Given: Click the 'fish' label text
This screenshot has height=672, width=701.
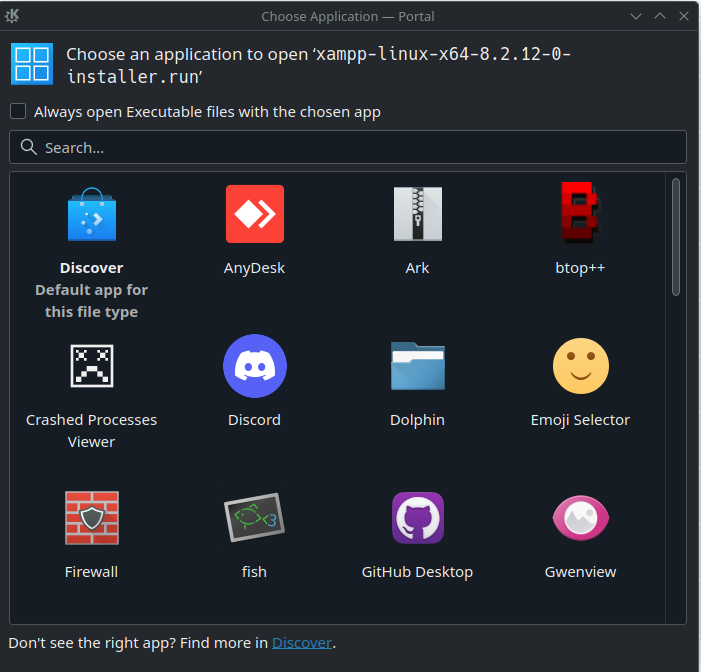Looking at the screenshot, I should pos(254,572).
